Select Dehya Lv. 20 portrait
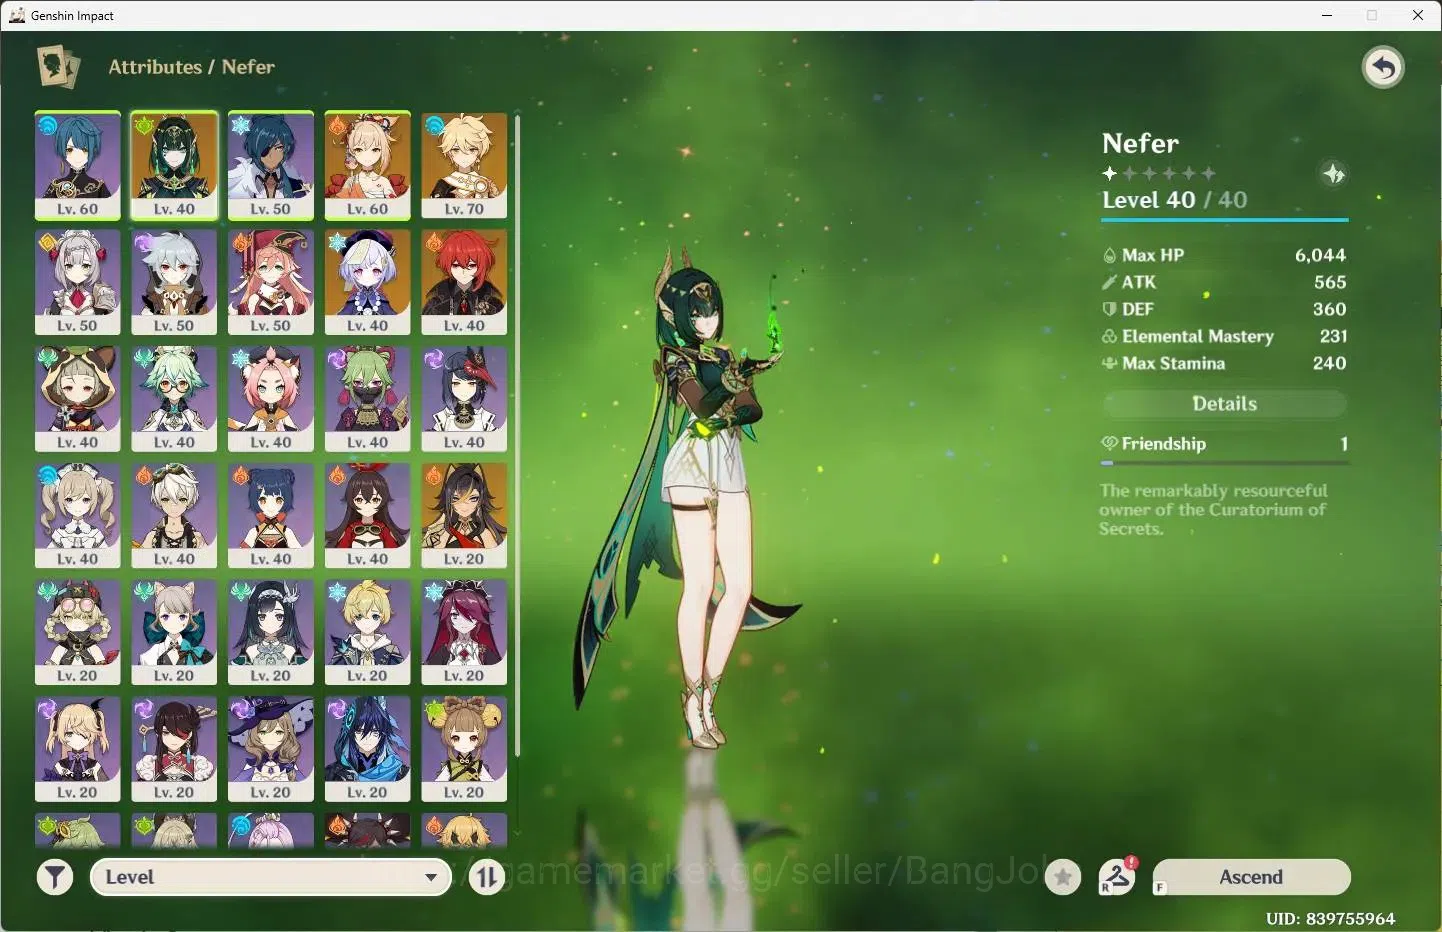 pos(464,516)
